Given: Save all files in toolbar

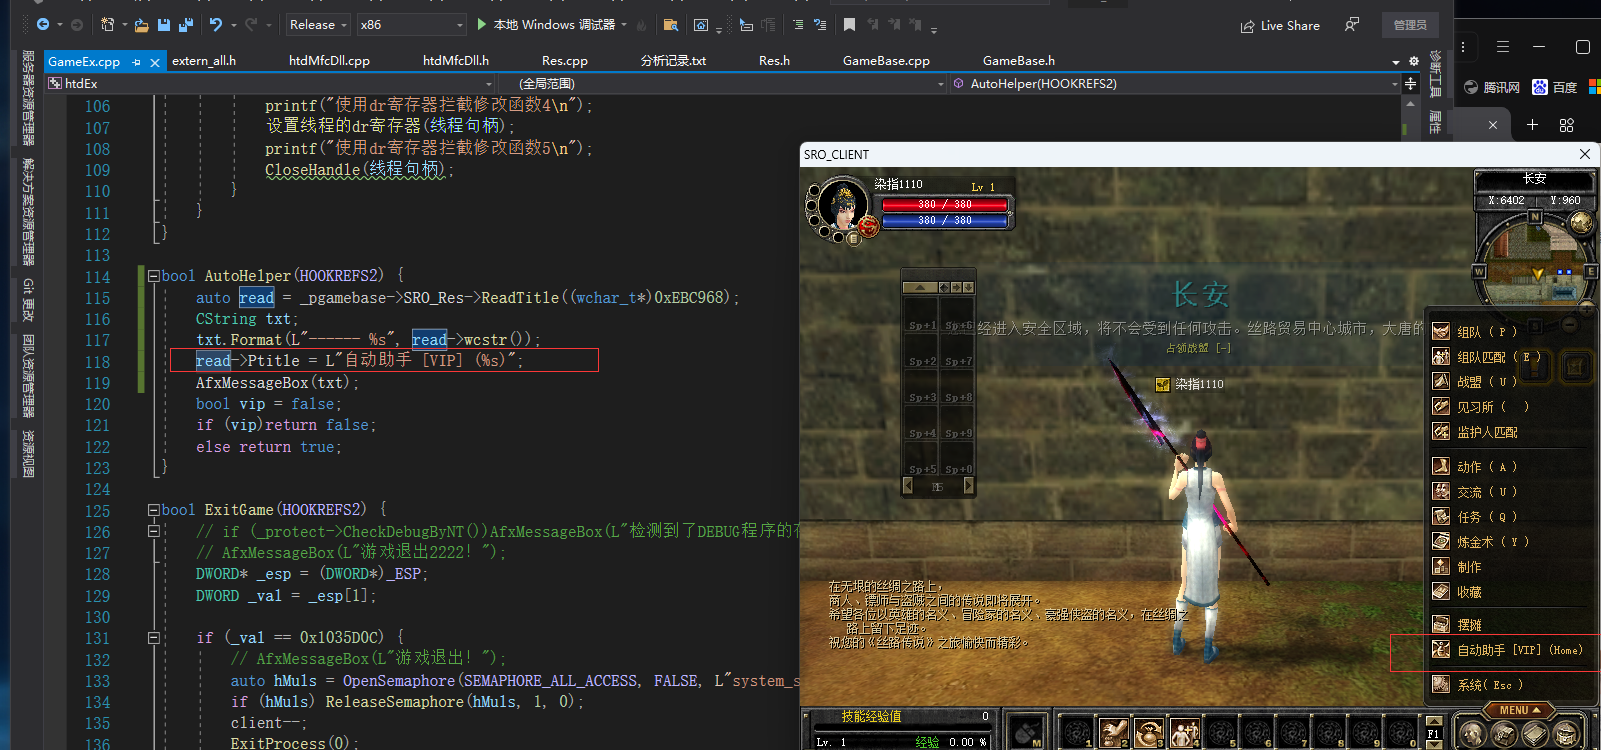Looking at the screenshot, I should coord(186,25).
